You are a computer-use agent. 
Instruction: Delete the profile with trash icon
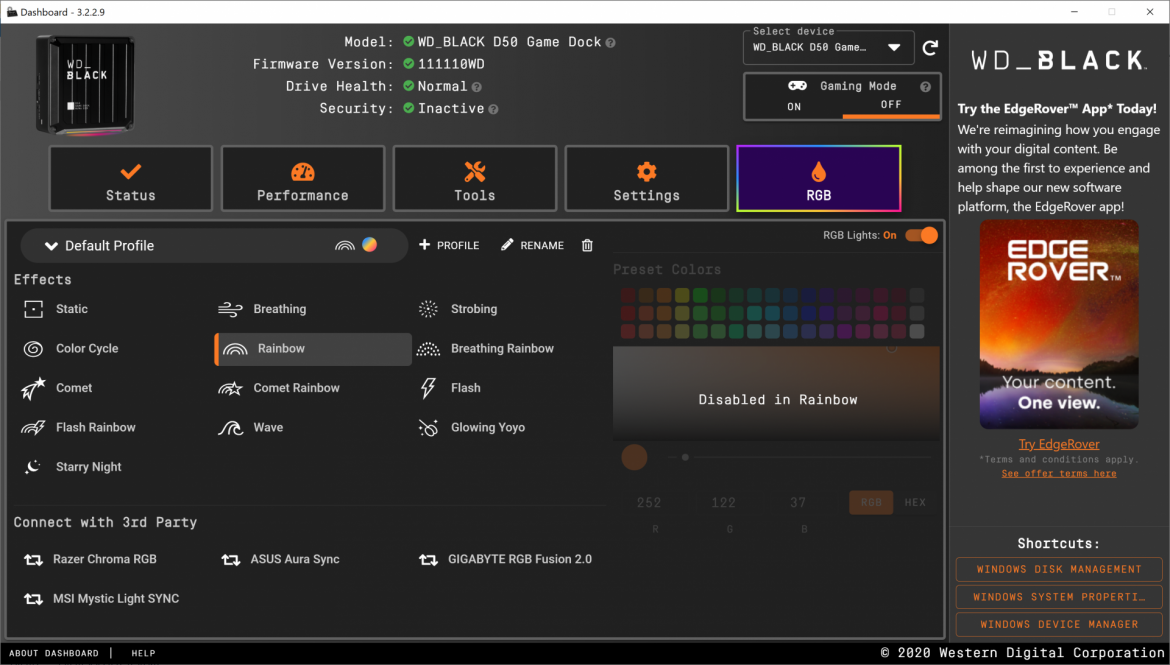click(x=587, y=246)
